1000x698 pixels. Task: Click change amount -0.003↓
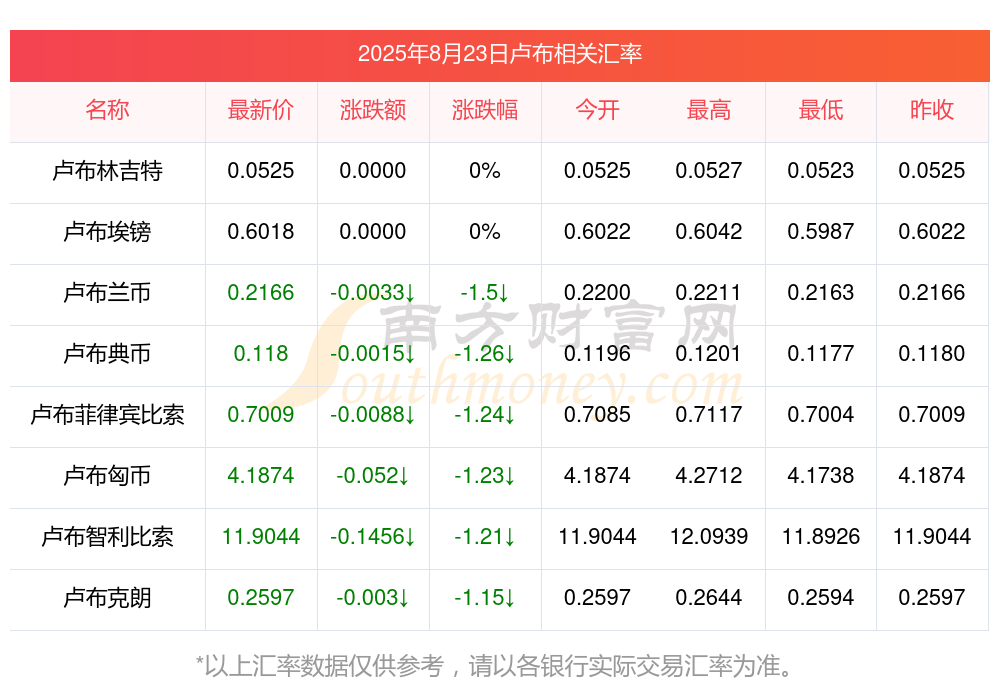tap(373, 598)
